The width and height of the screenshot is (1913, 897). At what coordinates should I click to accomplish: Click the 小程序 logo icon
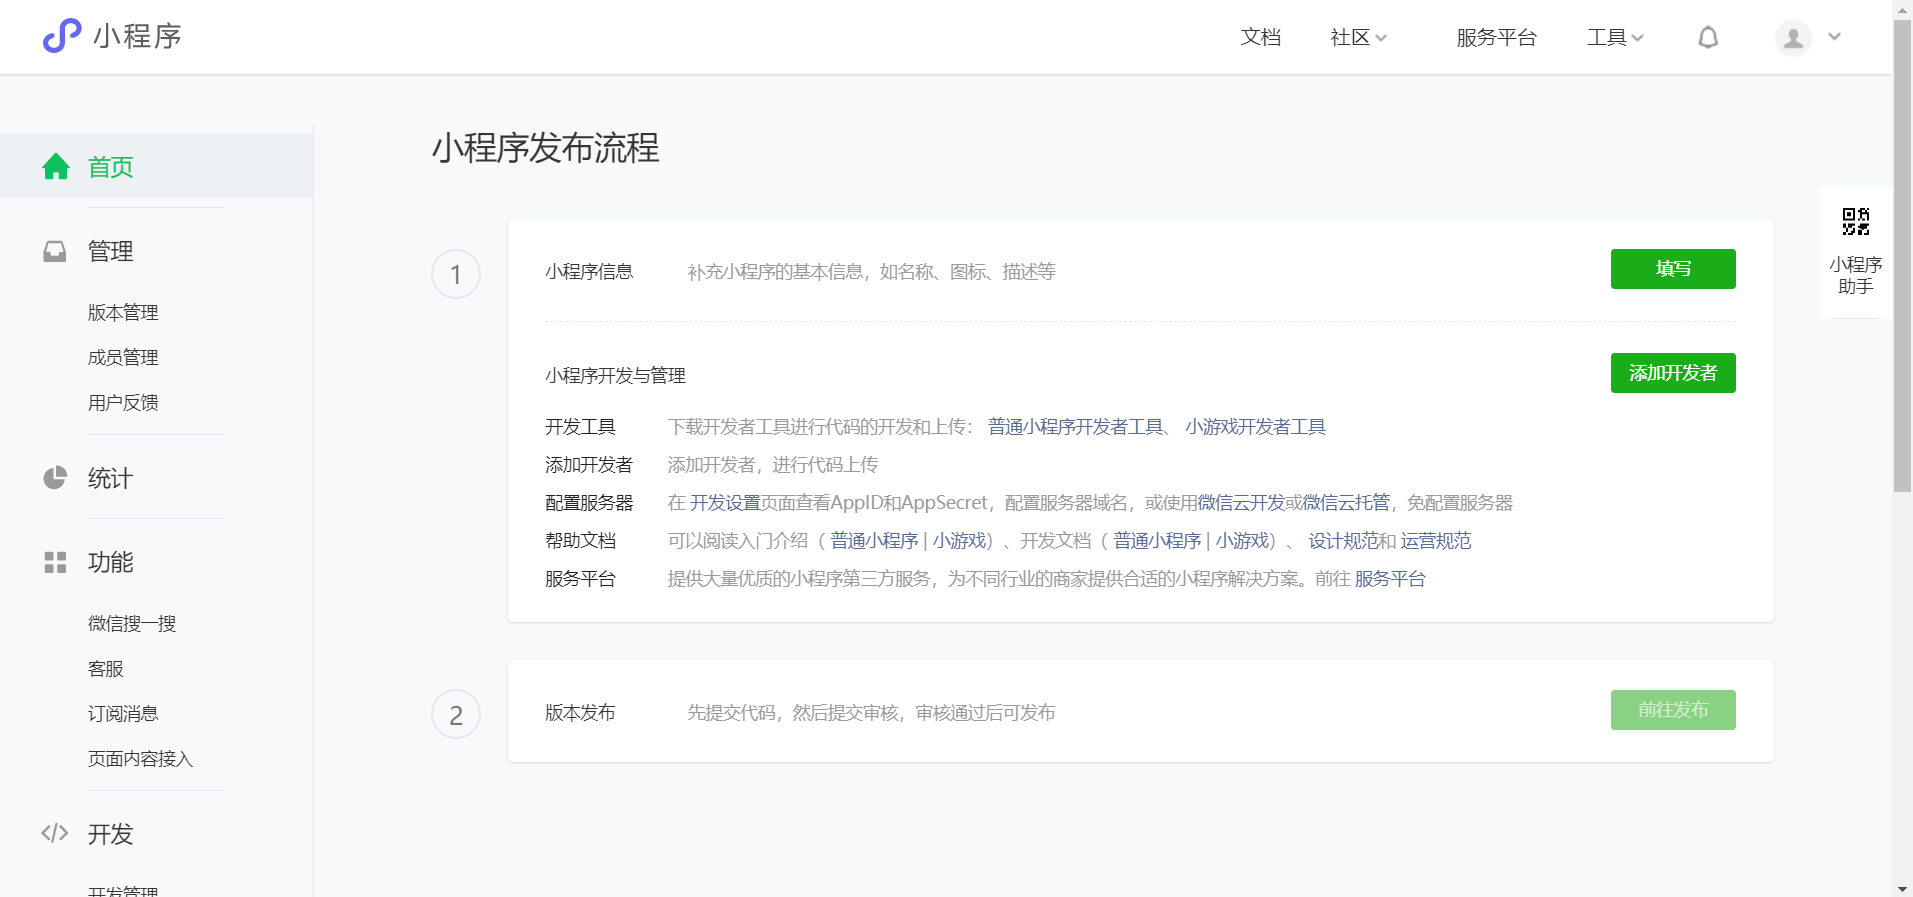[x=62, y=36]
